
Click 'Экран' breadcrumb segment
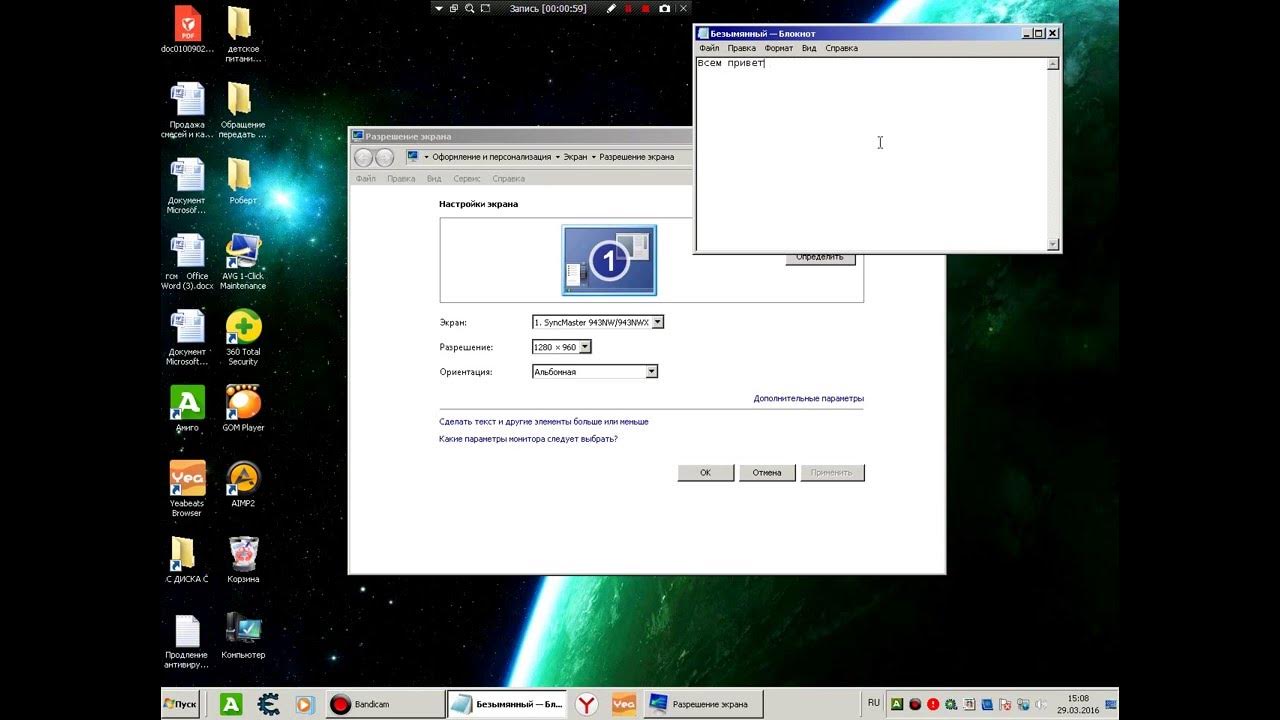(x=575, y=157)
